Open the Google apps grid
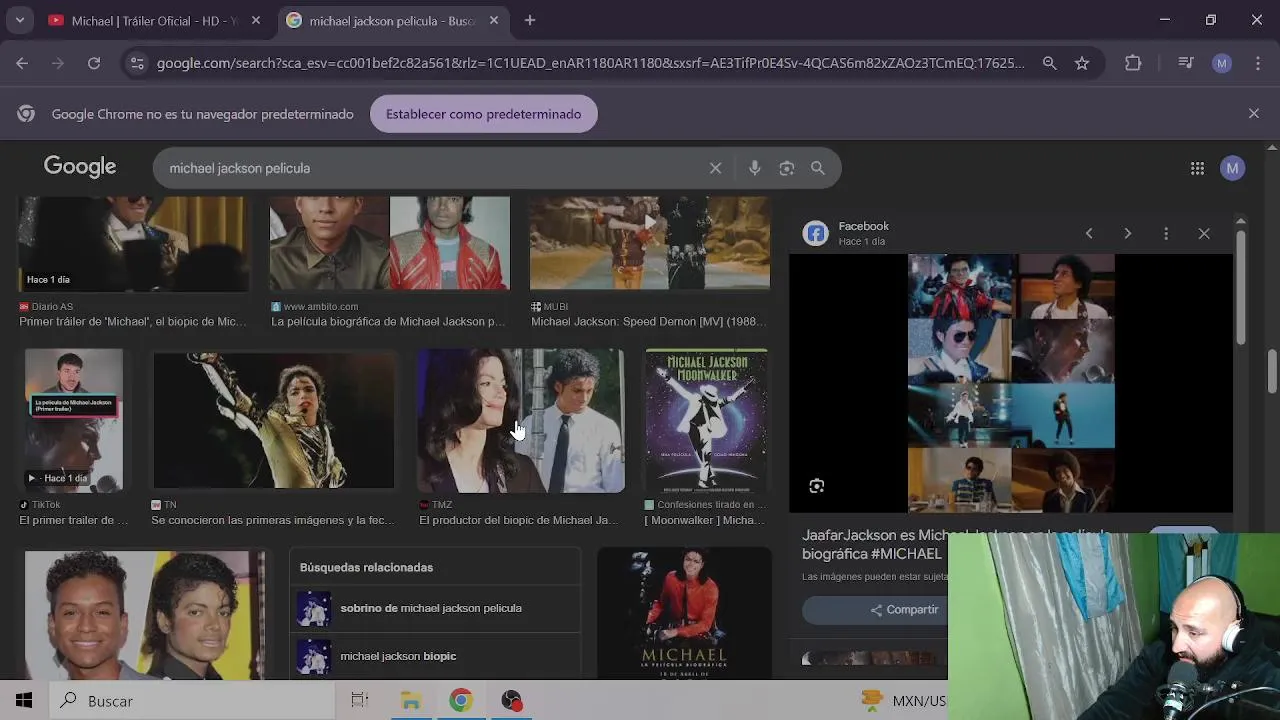The height and width of the screenshot is (720, 1280). pos(1197,168)
